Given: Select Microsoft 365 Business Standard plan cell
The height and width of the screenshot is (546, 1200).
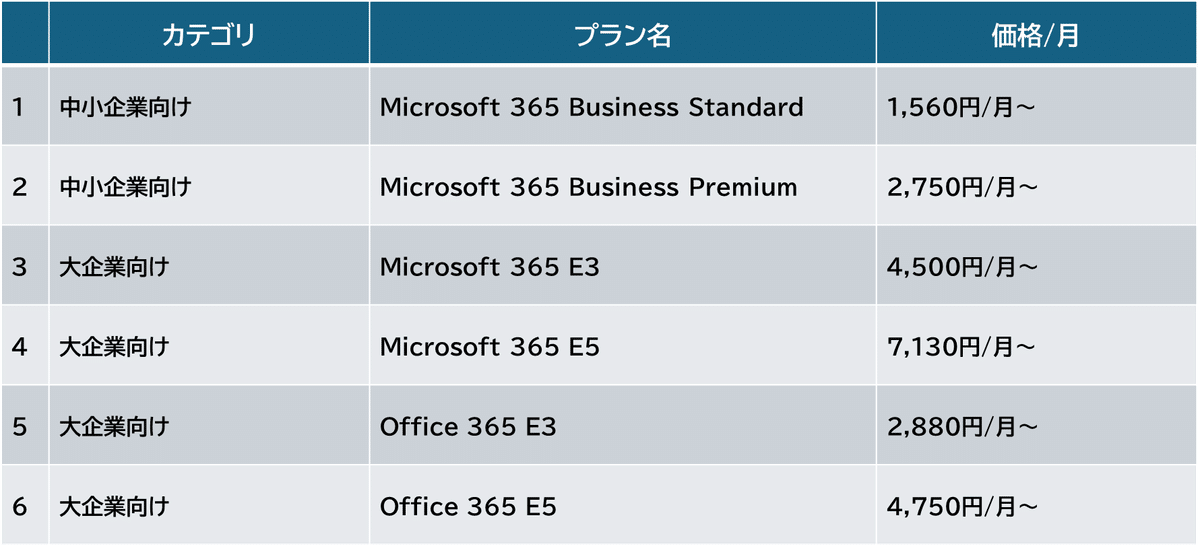Looking at the screenshot, I should coord(623,106).
